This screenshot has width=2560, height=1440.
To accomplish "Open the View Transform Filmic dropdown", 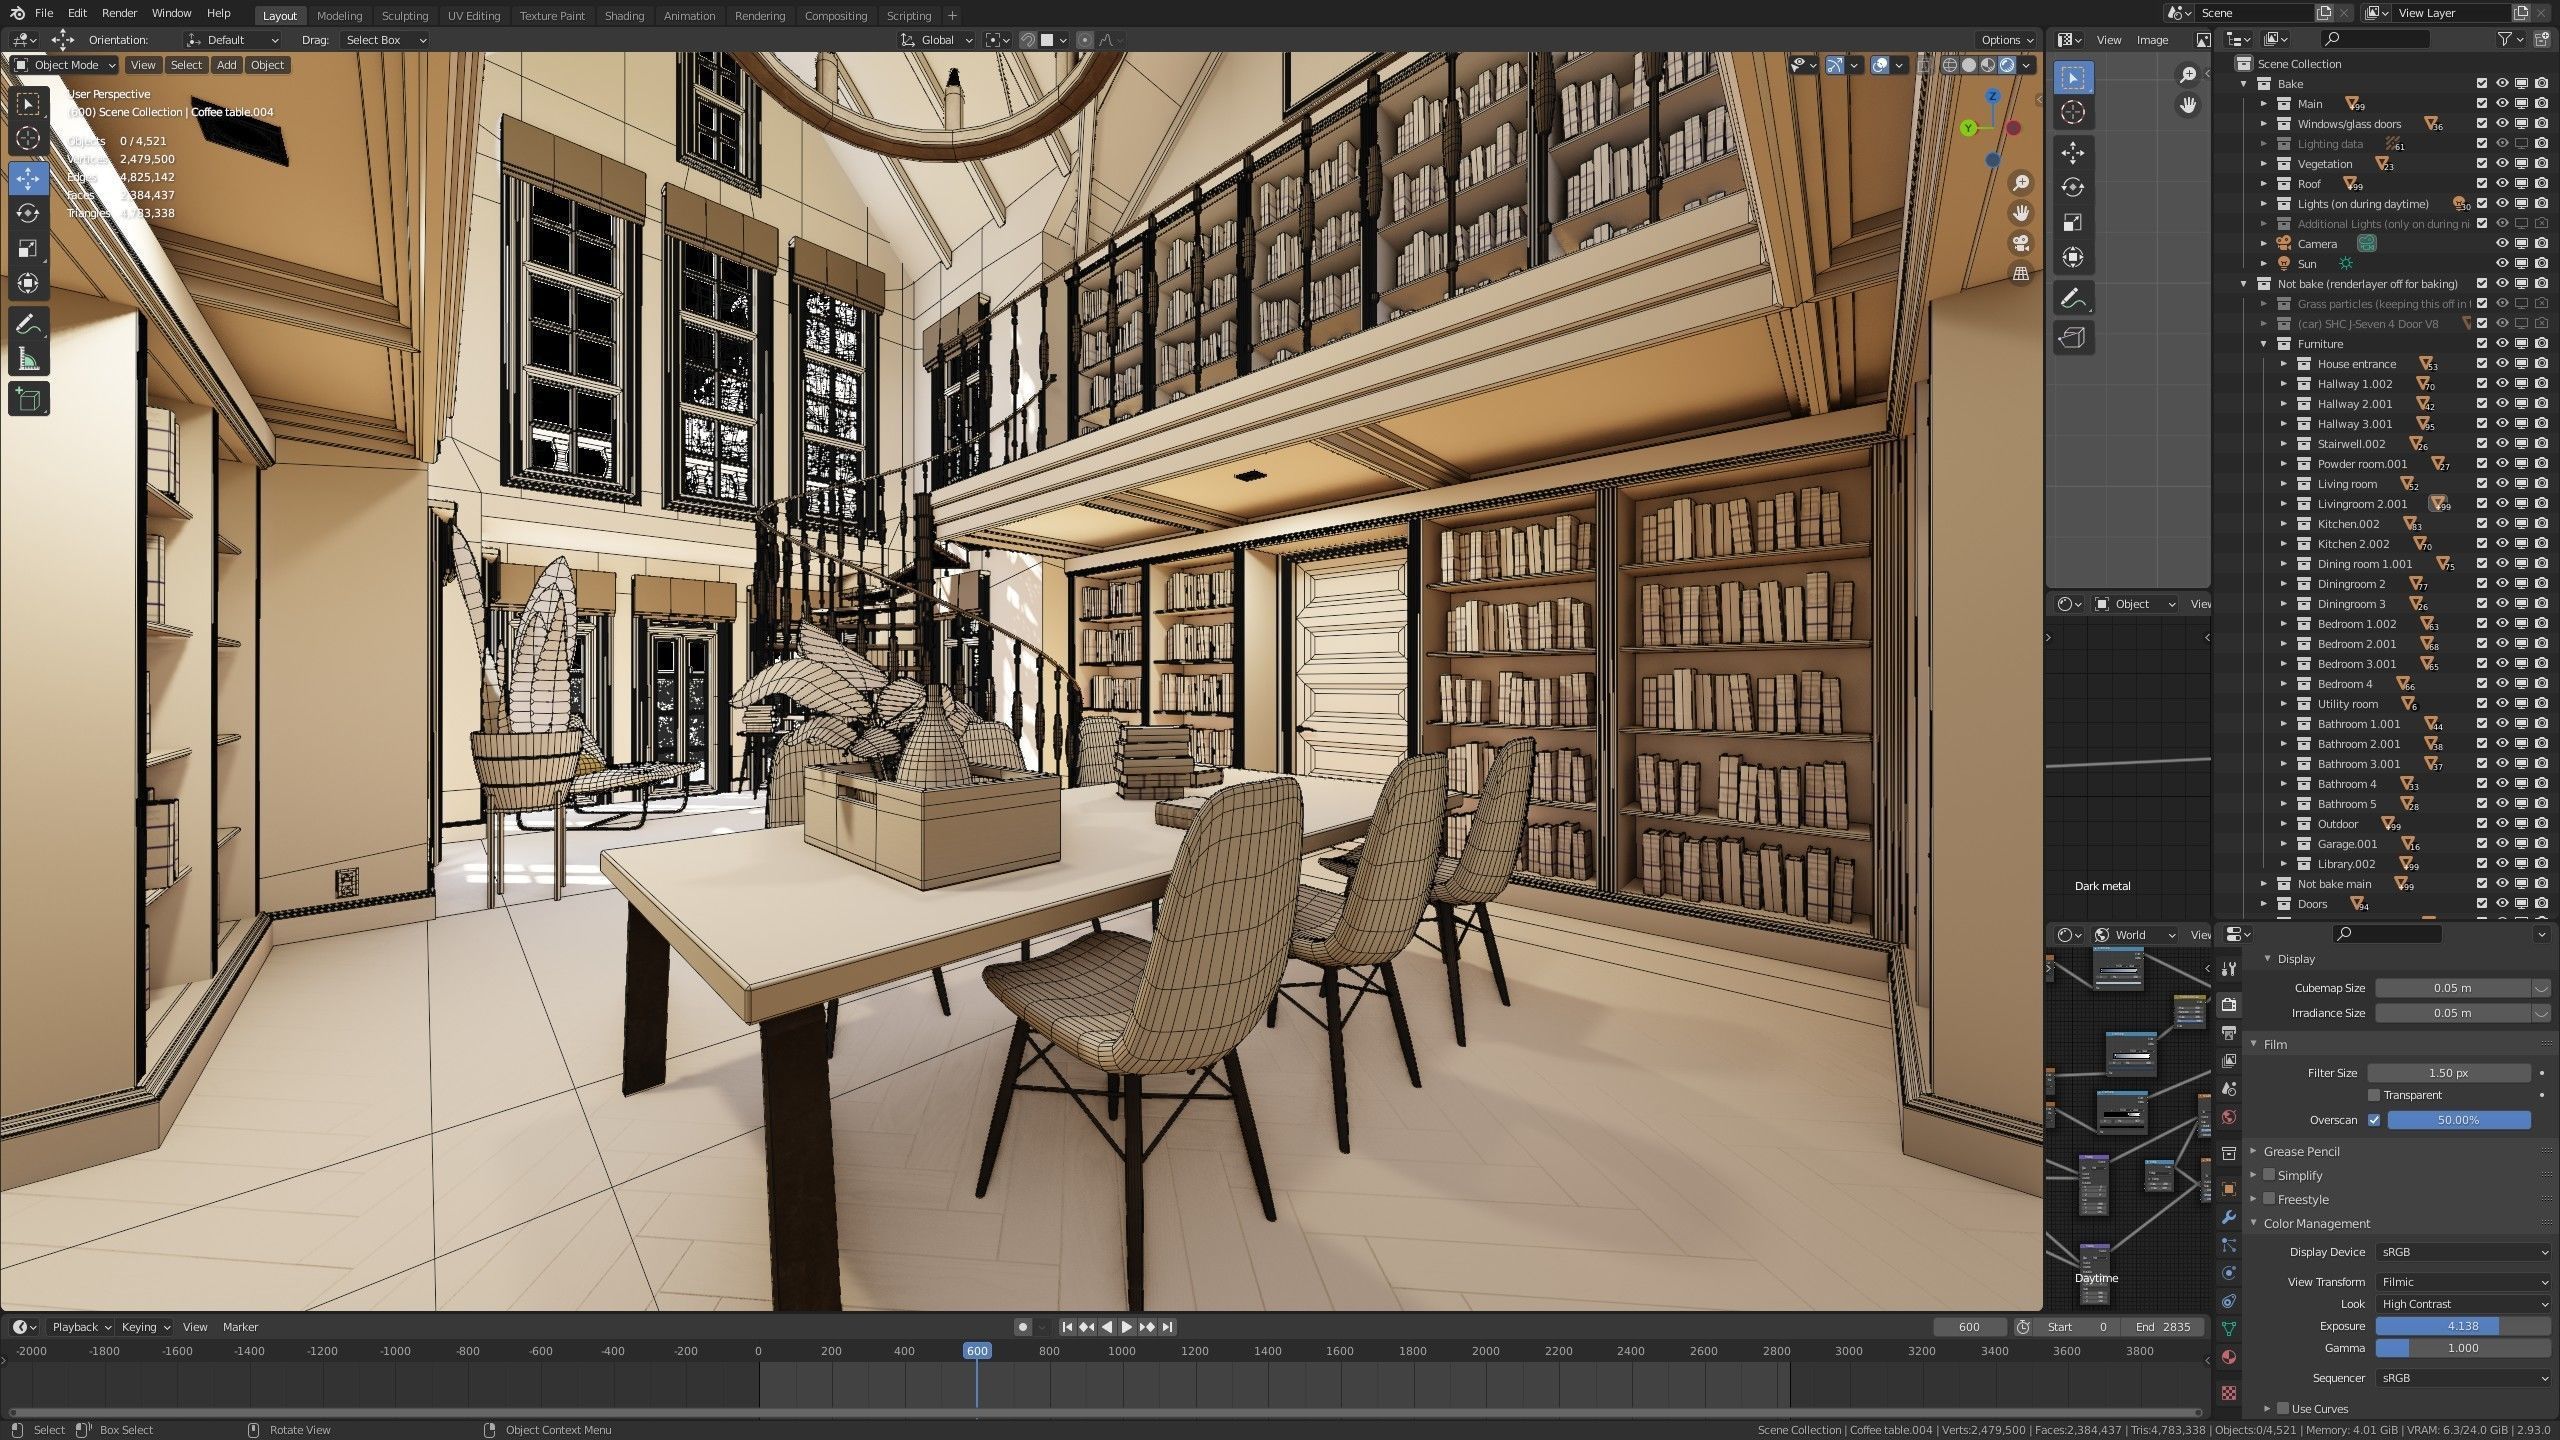I will [x=2462, y=1281].
